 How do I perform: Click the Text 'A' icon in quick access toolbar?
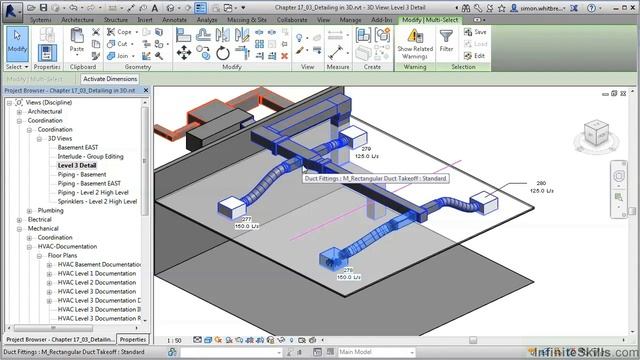click(155, 8)
